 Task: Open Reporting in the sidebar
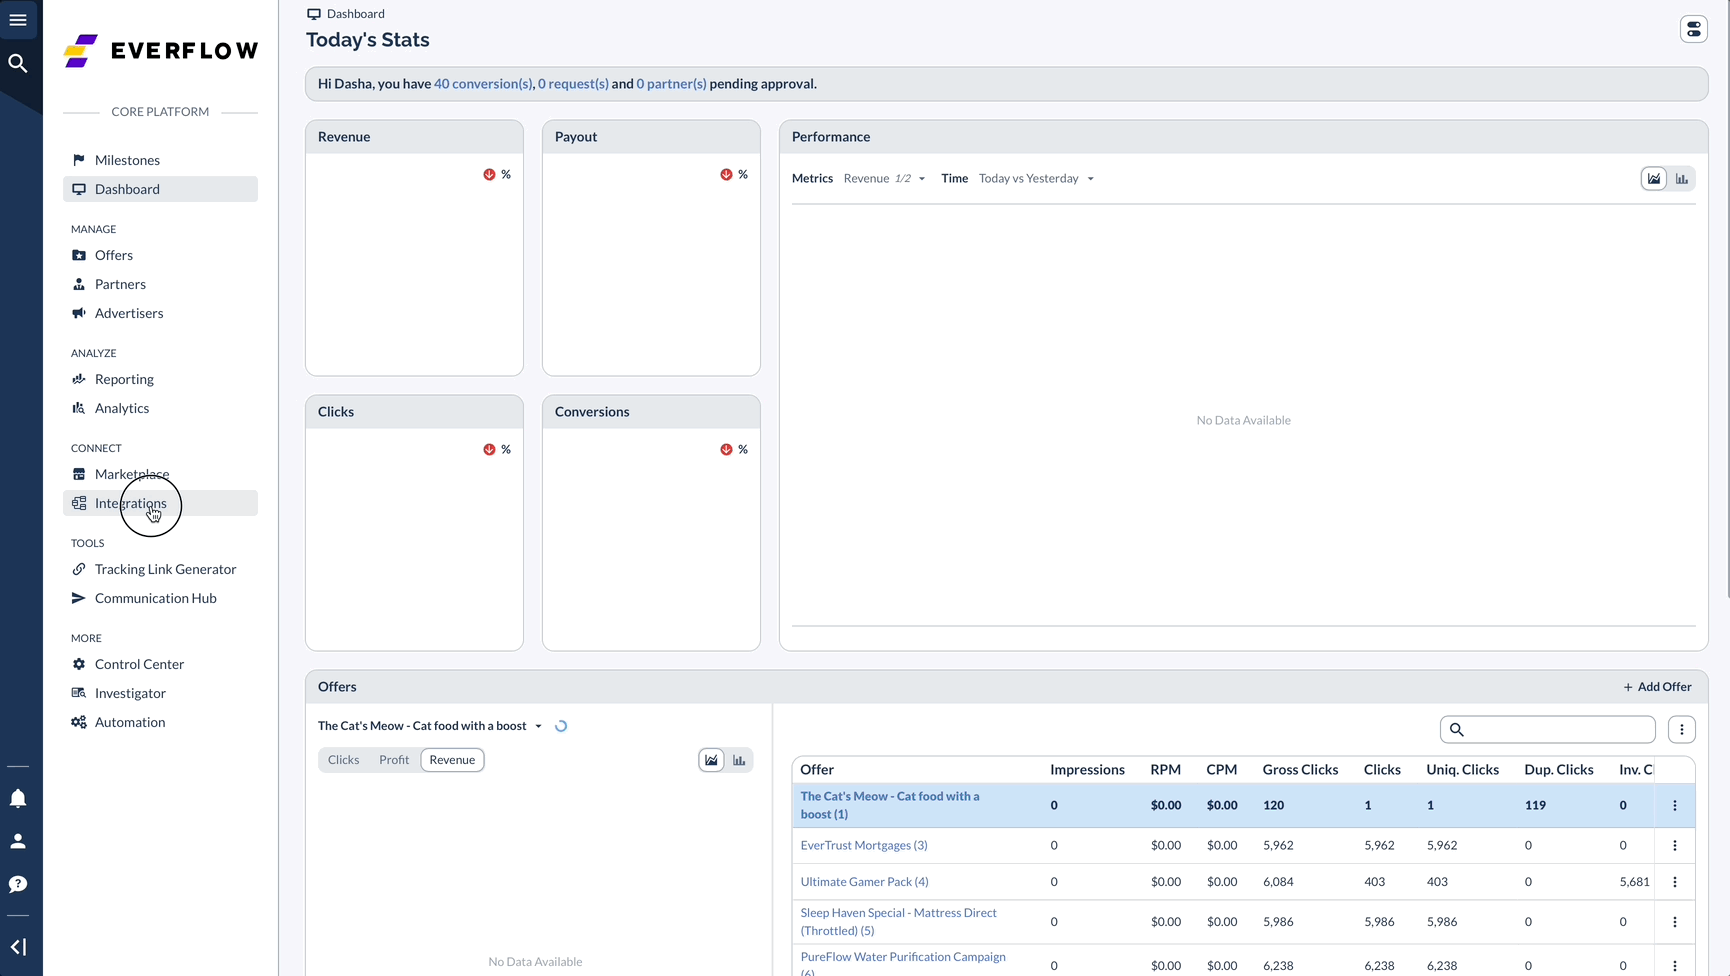160,379
